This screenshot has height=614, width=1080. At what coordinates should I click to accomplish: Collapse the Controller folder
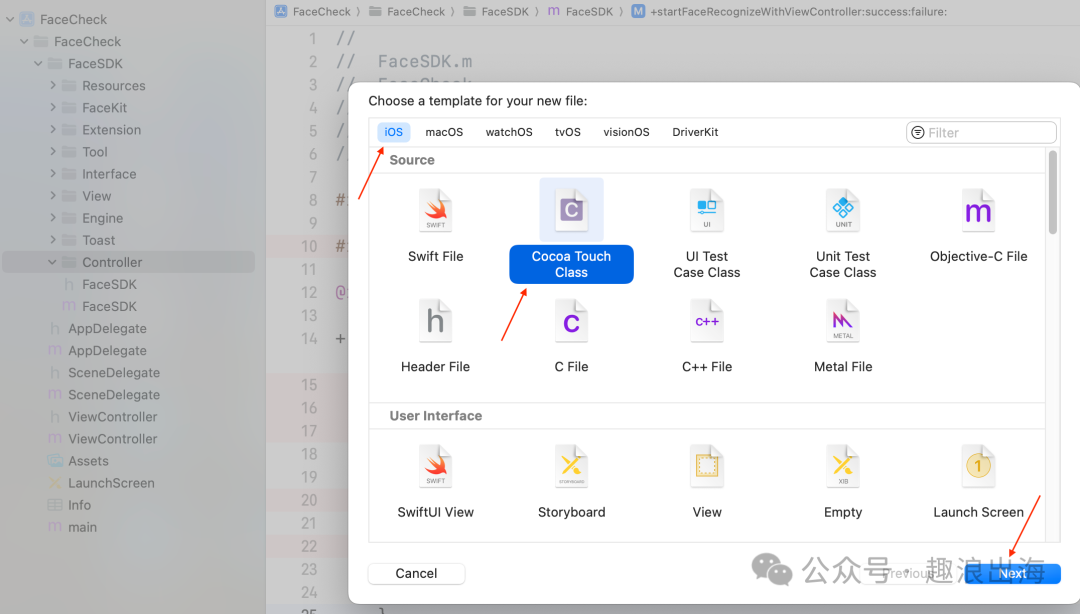coord(52,262)
